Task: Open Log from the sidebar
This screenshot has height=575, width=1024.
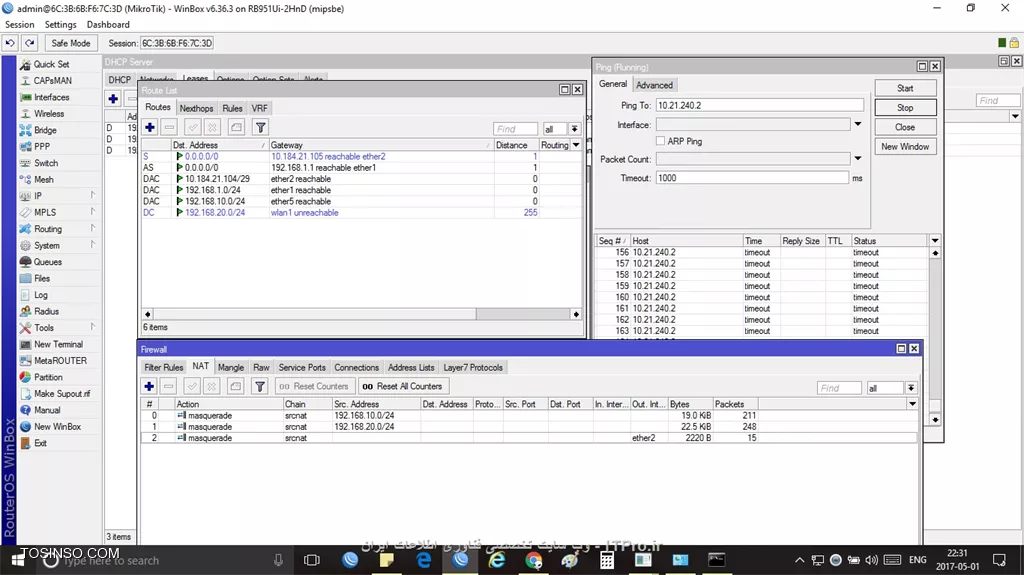Action: coord(40,295)
